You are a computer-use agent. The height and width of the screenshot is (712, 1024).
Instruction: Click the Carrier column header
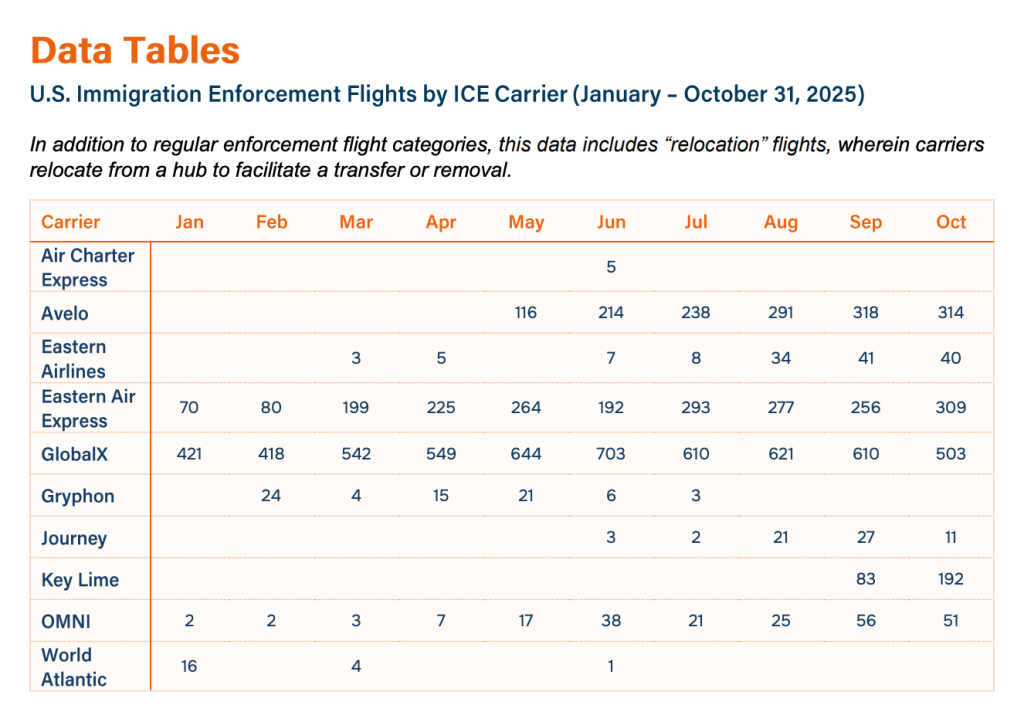click(x=70, y=222)
